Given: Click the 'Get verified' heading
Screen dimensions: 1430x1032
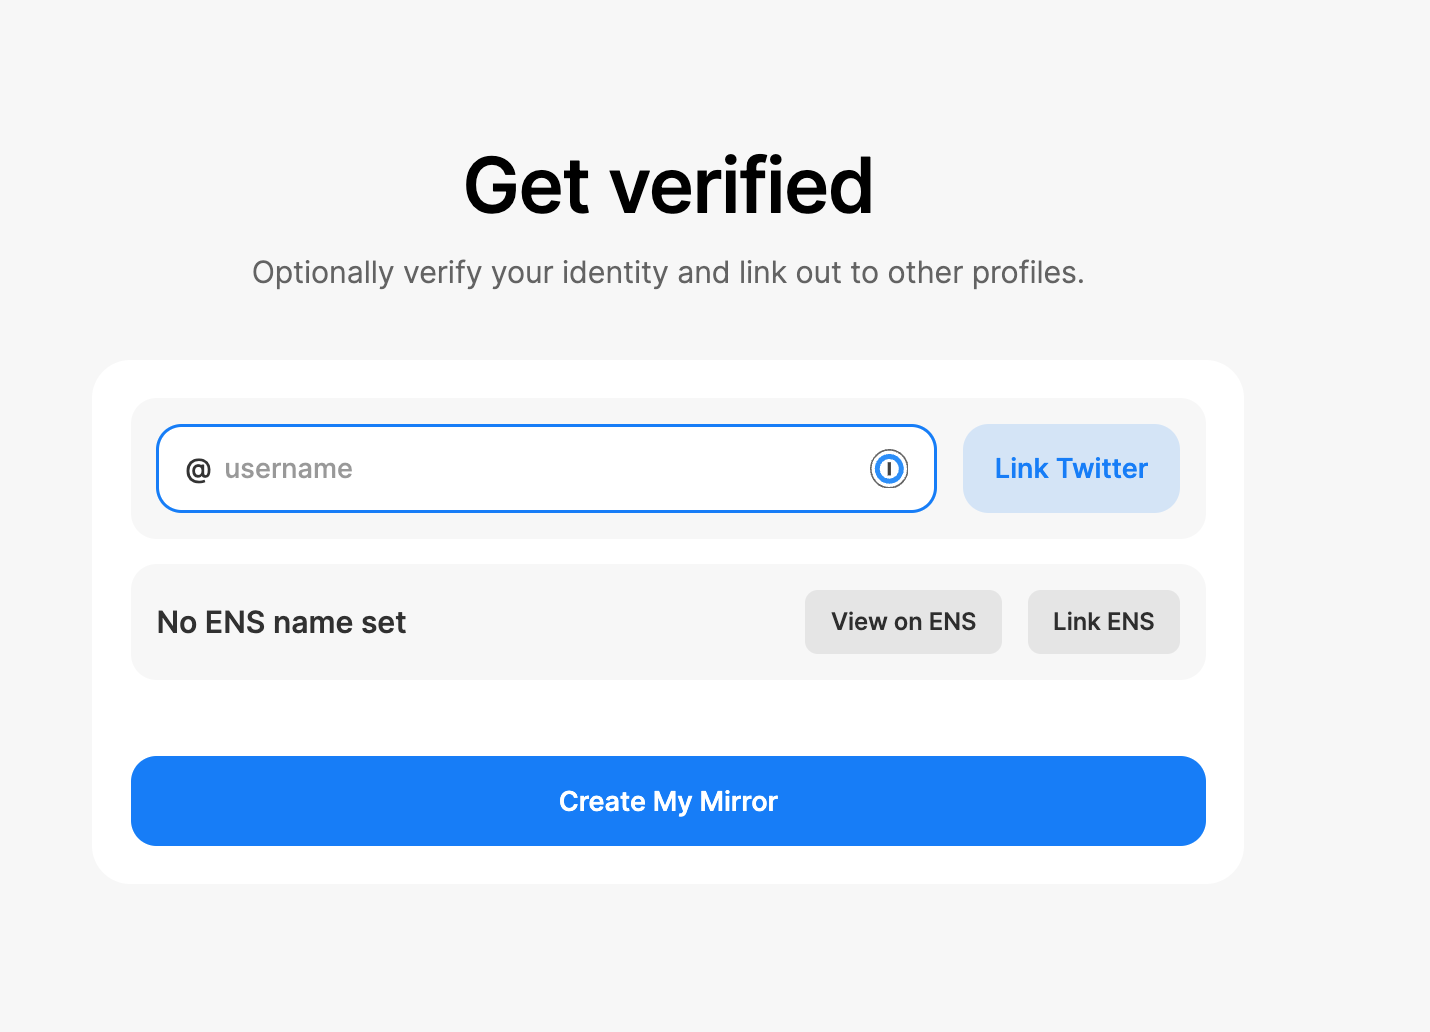Looking at the screenshot, I should tap(668, 186).
